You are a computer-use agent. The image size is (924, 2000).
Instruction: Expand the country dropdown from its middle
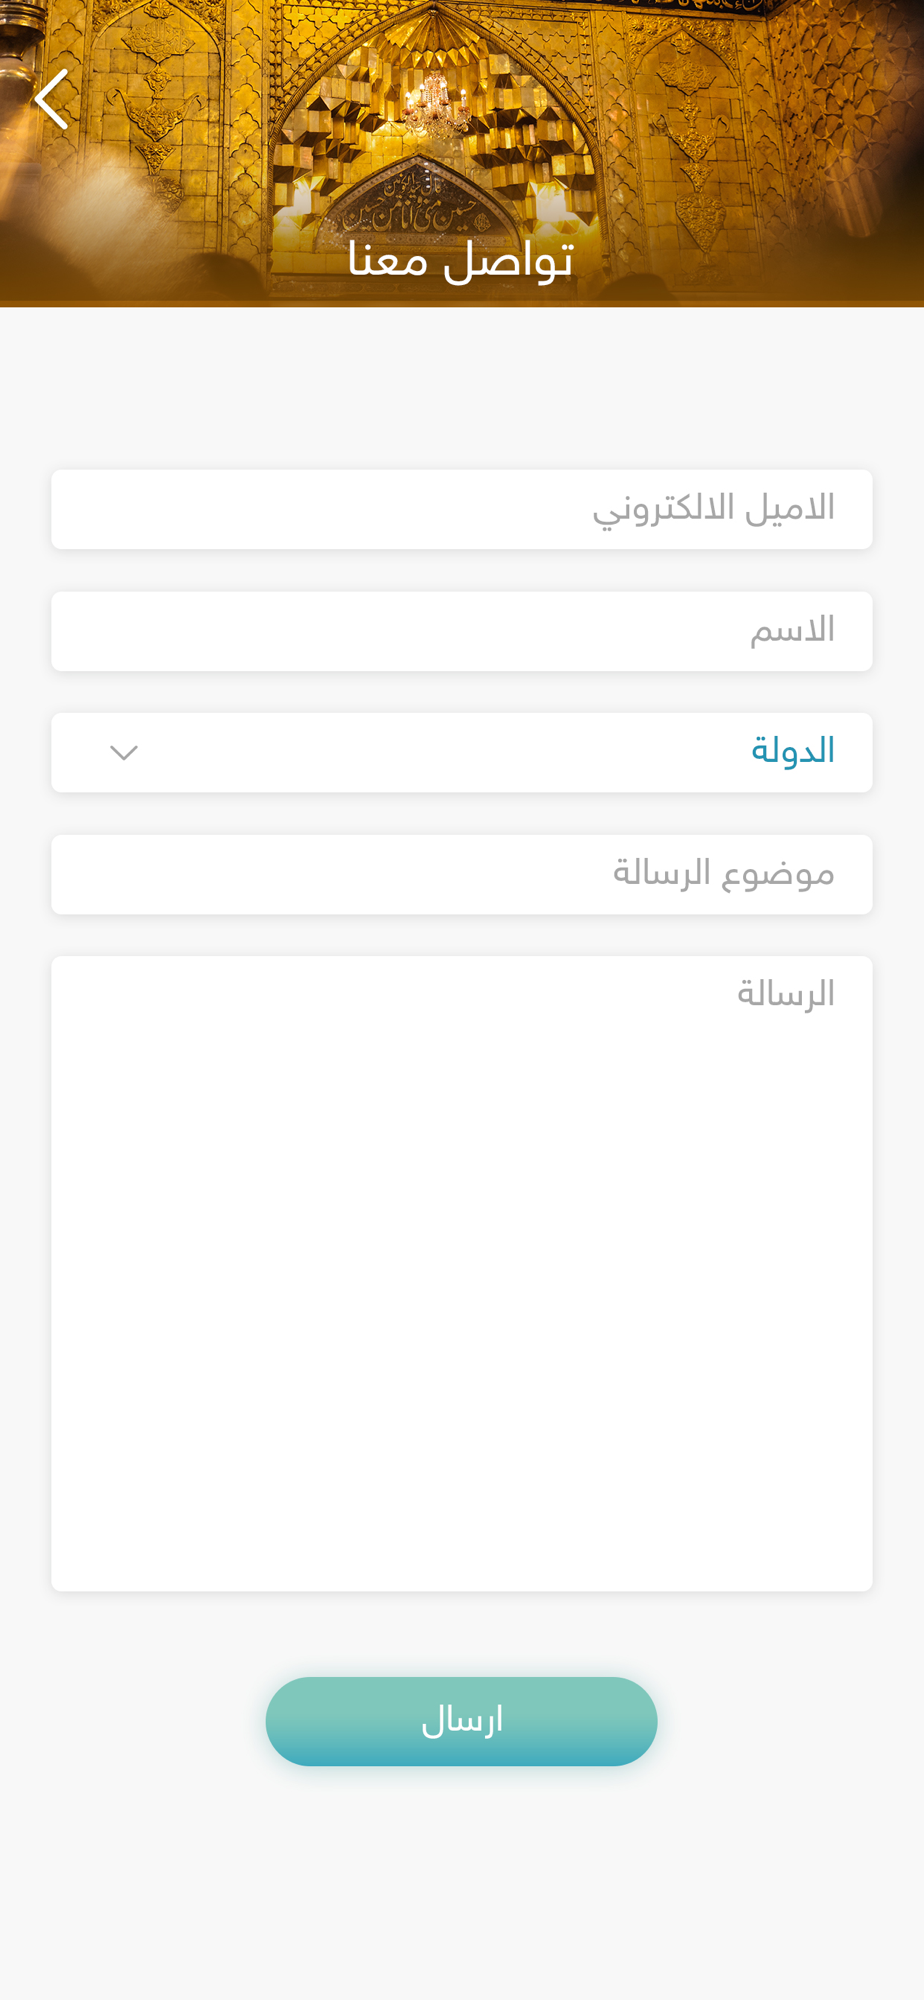(x=462, y=752)
